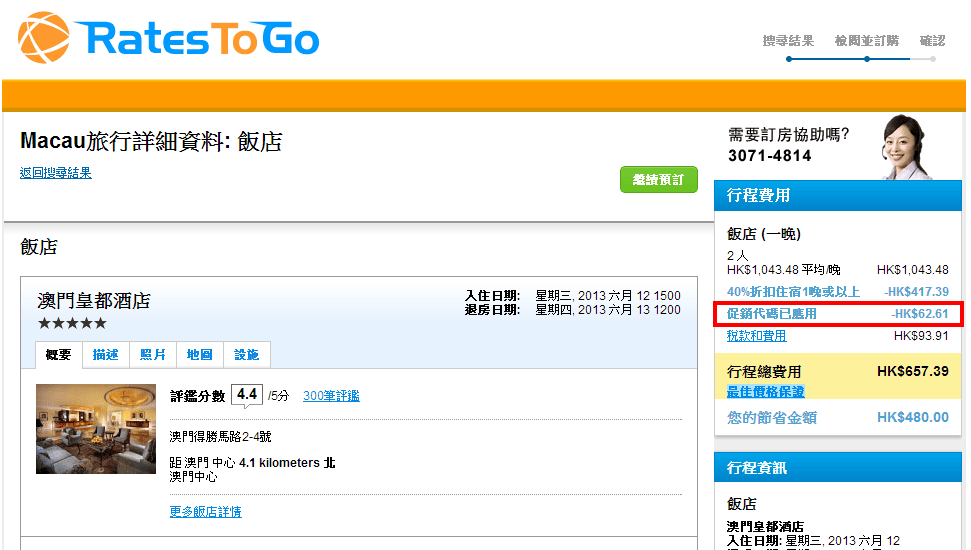Click the customer service agent photo
The width and height of the screenshot is (971, 550).
pos(907,148)
